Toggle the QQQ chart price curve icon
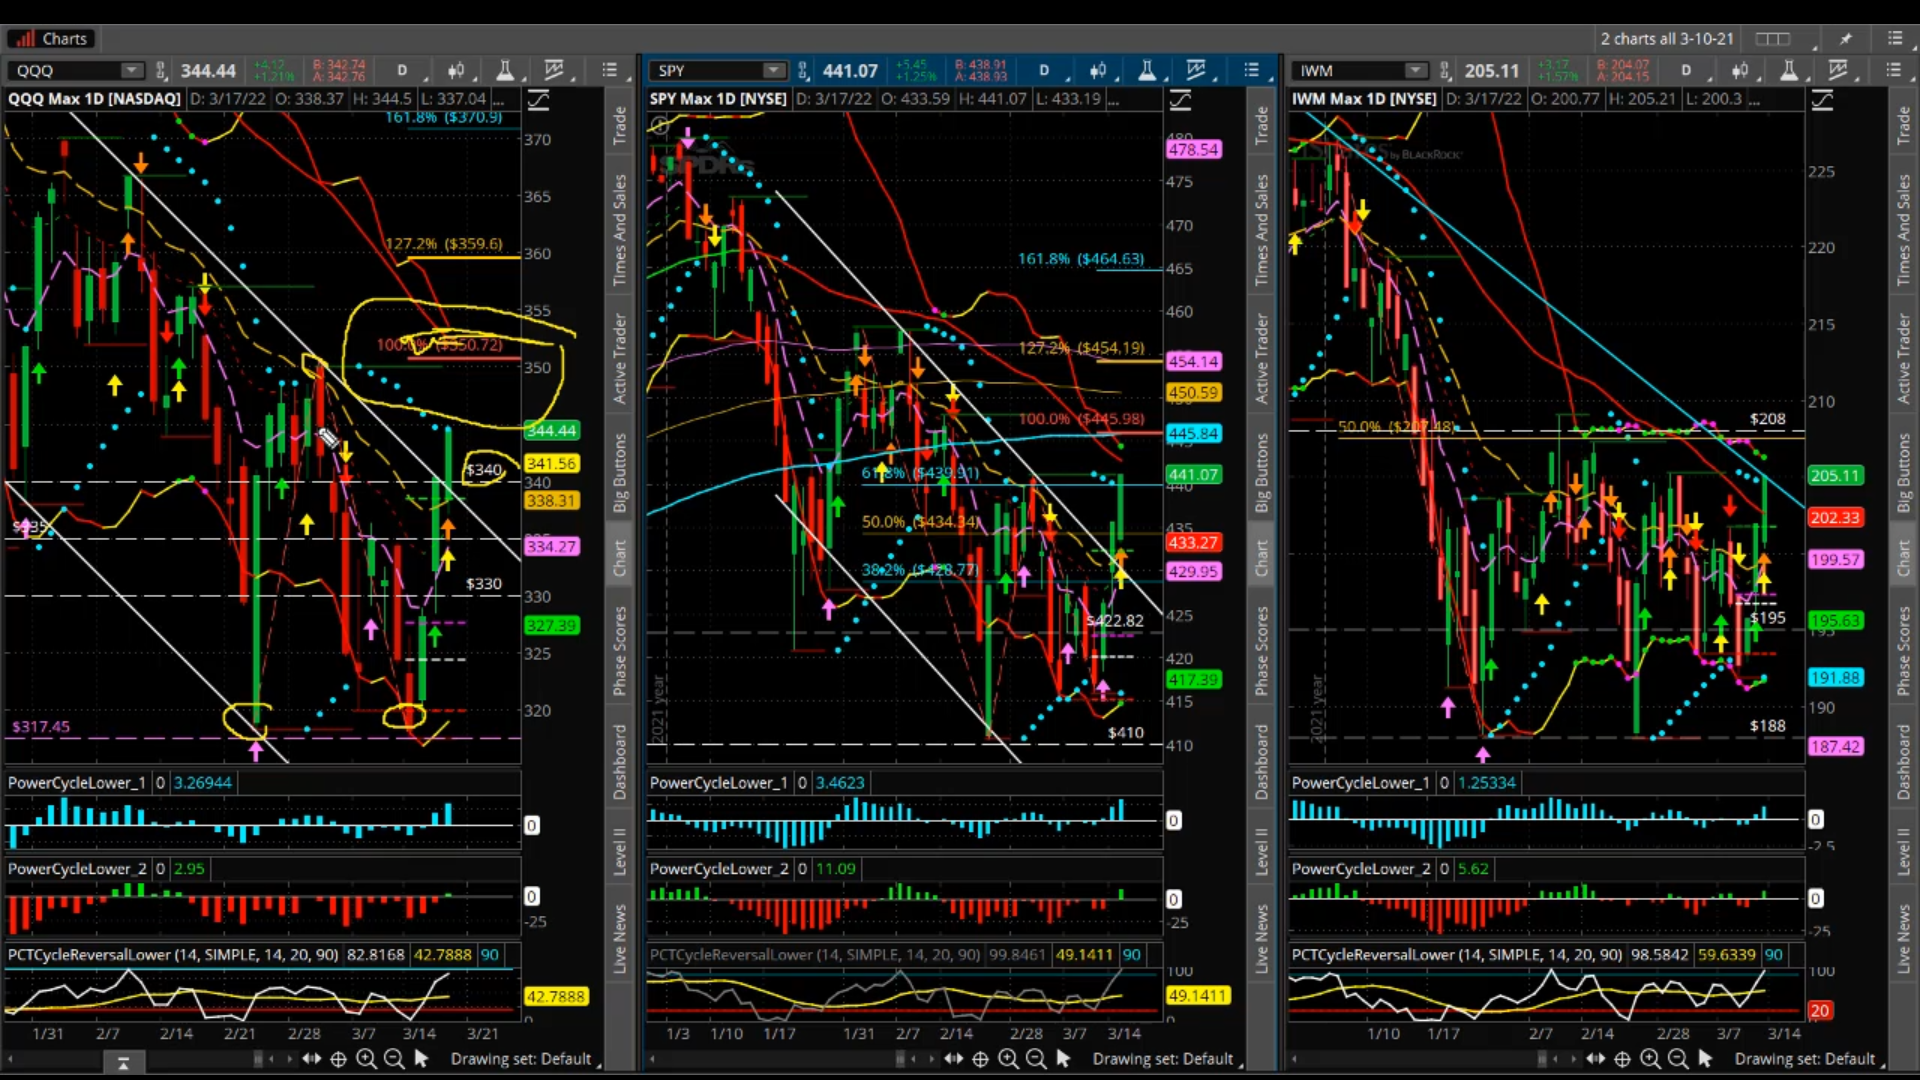The image size is (1920, 1080). click(x=538, y=99)
